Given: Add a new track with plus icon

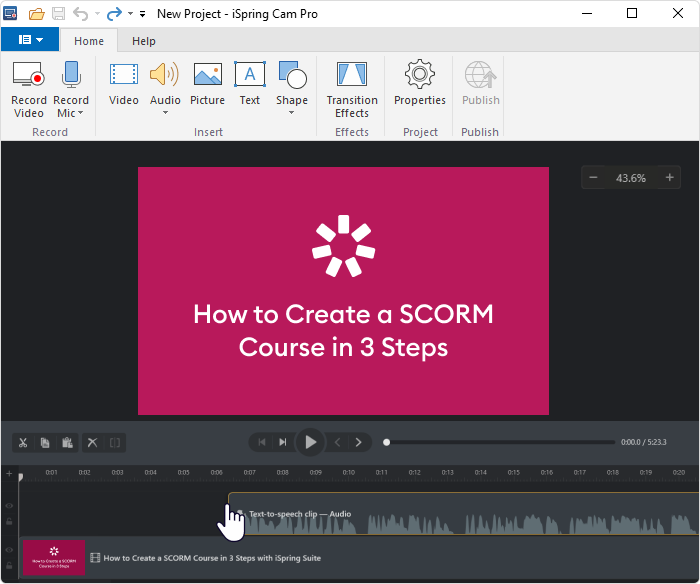Looking at the screenshot, I should point(9,473).
